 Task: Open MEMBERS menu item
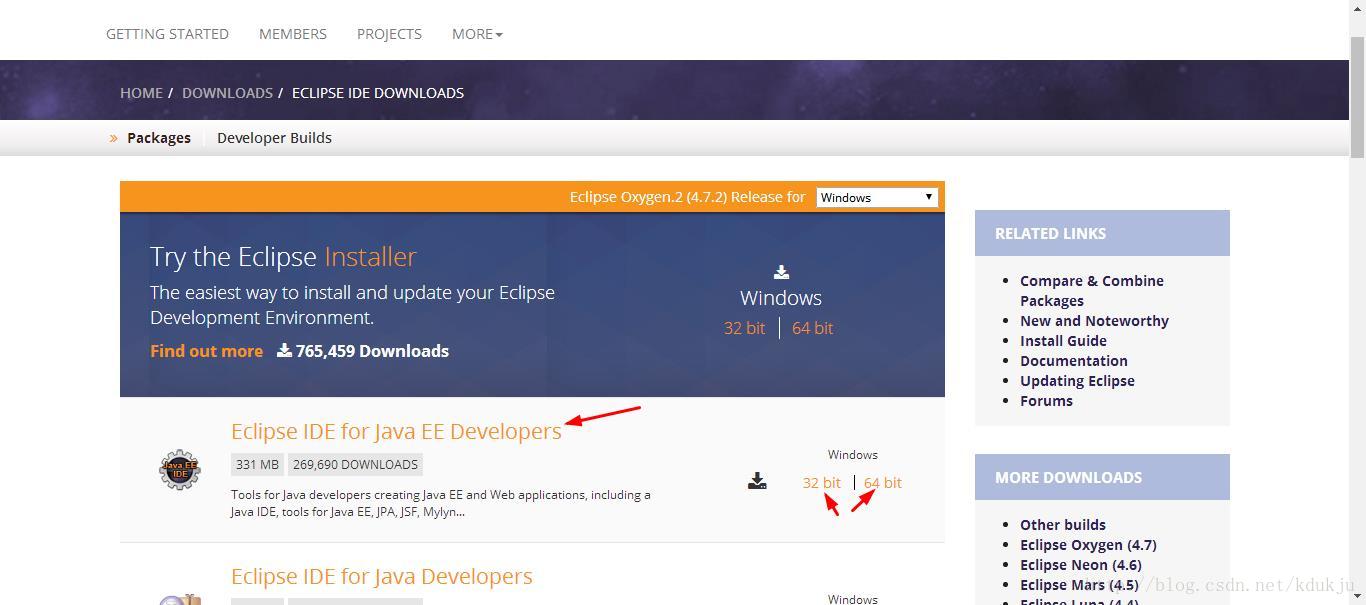pyautogui.click(x=293, y=34)
